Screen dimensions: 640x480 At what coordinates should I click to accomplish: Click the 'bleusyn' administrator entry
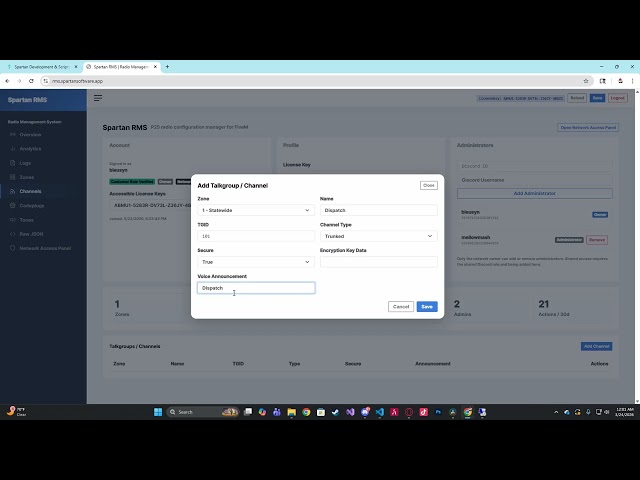[535, 214]
